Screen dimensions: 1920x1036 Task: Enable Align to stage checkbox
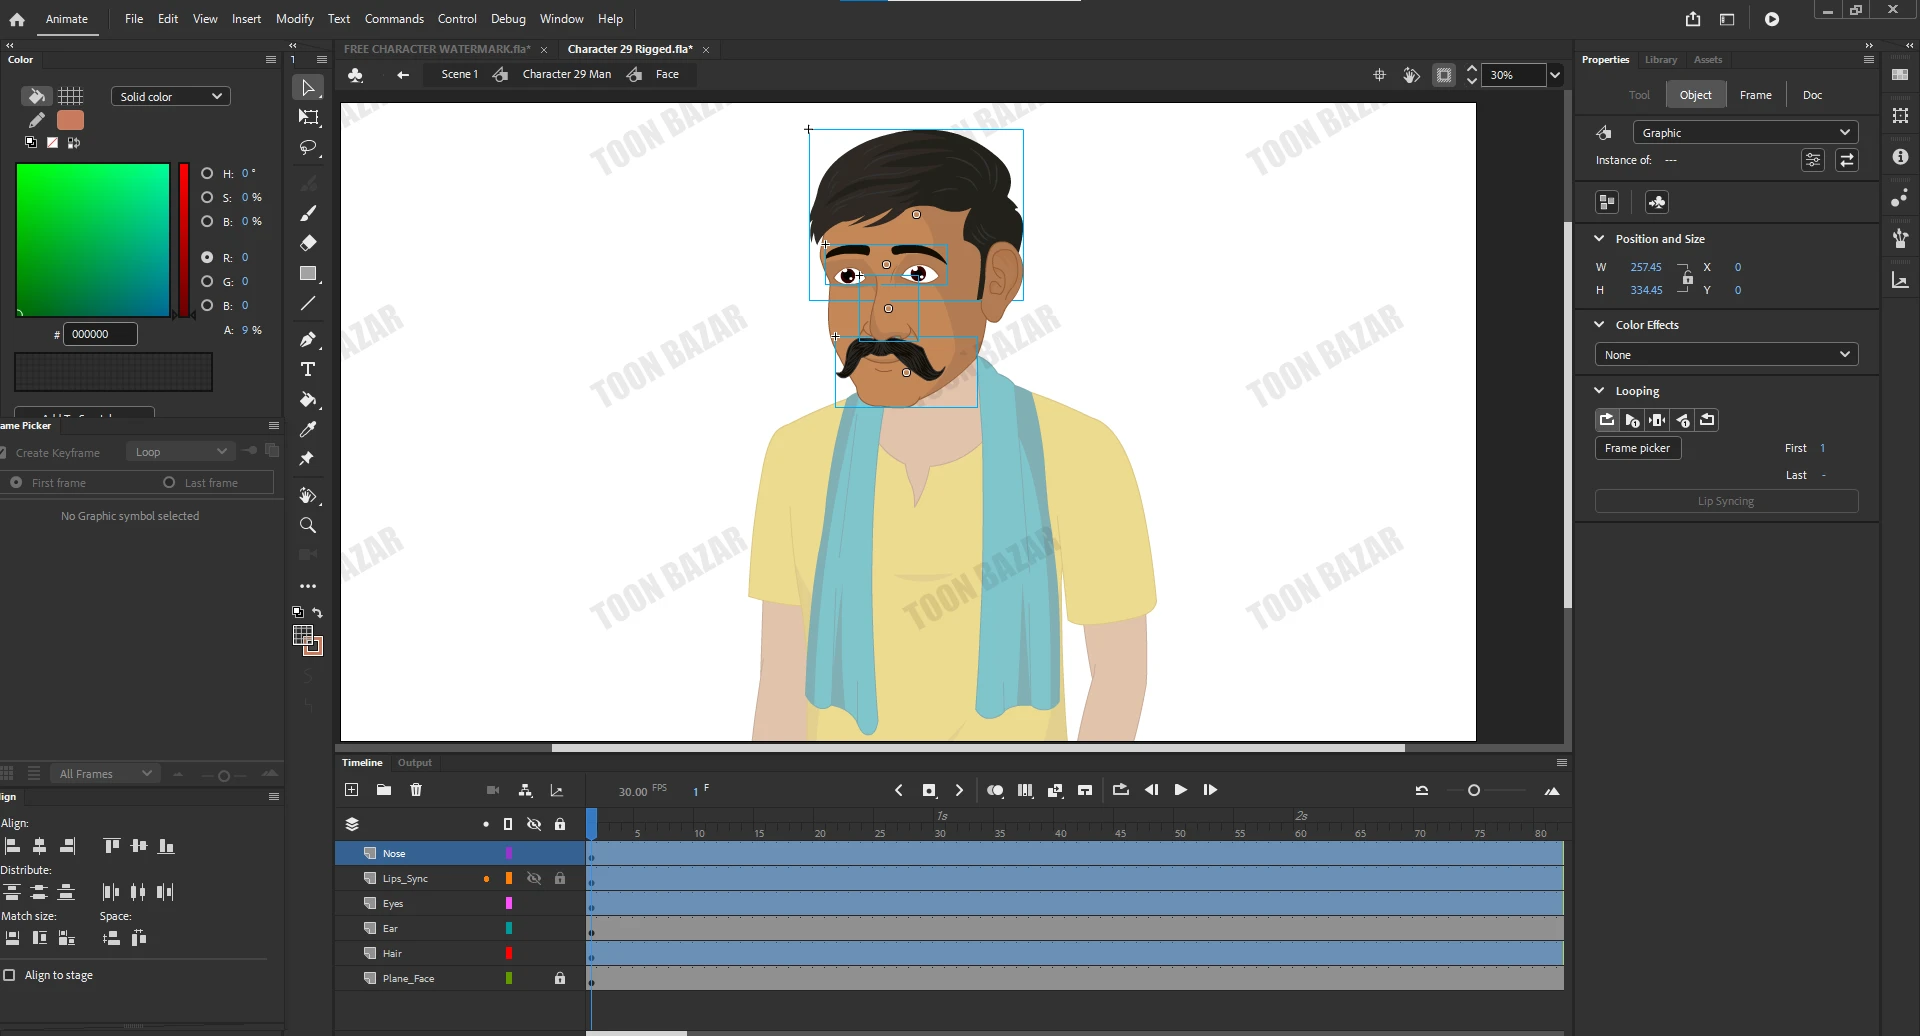point(9,975)
